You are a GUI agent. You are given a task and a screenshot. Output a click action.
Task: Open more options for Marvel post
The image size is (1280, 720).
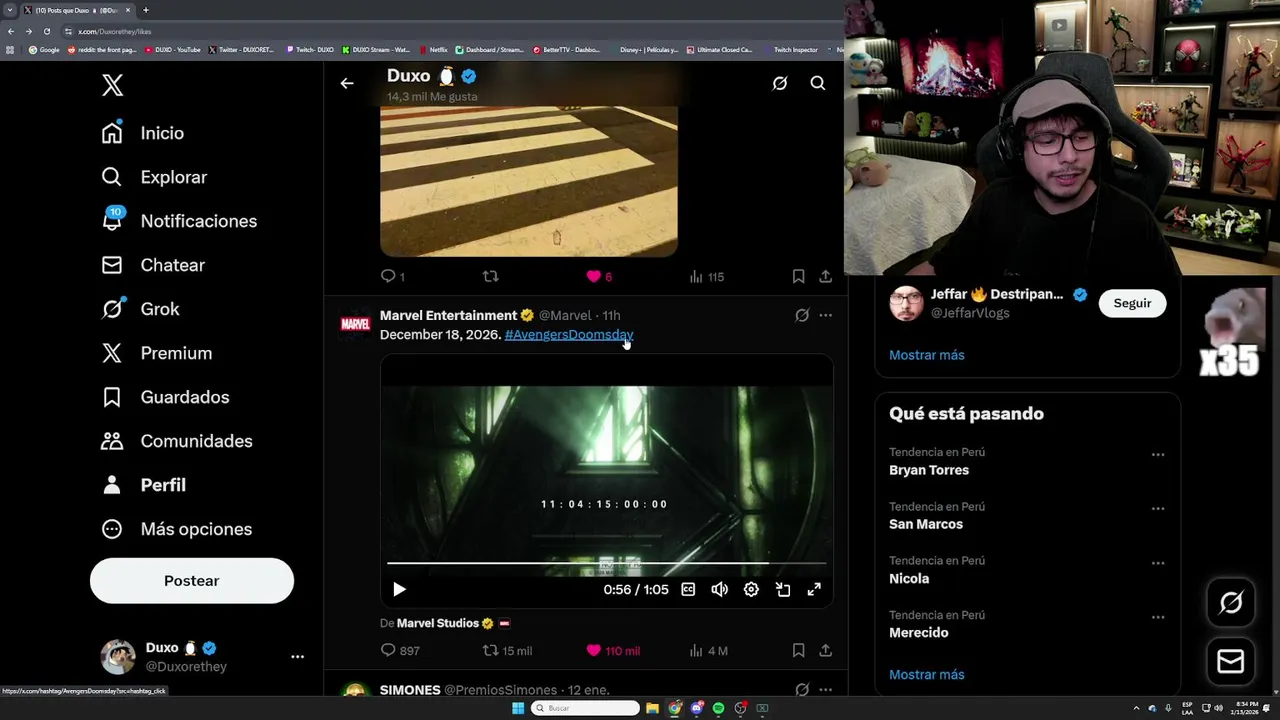click(x=825, y=315)
